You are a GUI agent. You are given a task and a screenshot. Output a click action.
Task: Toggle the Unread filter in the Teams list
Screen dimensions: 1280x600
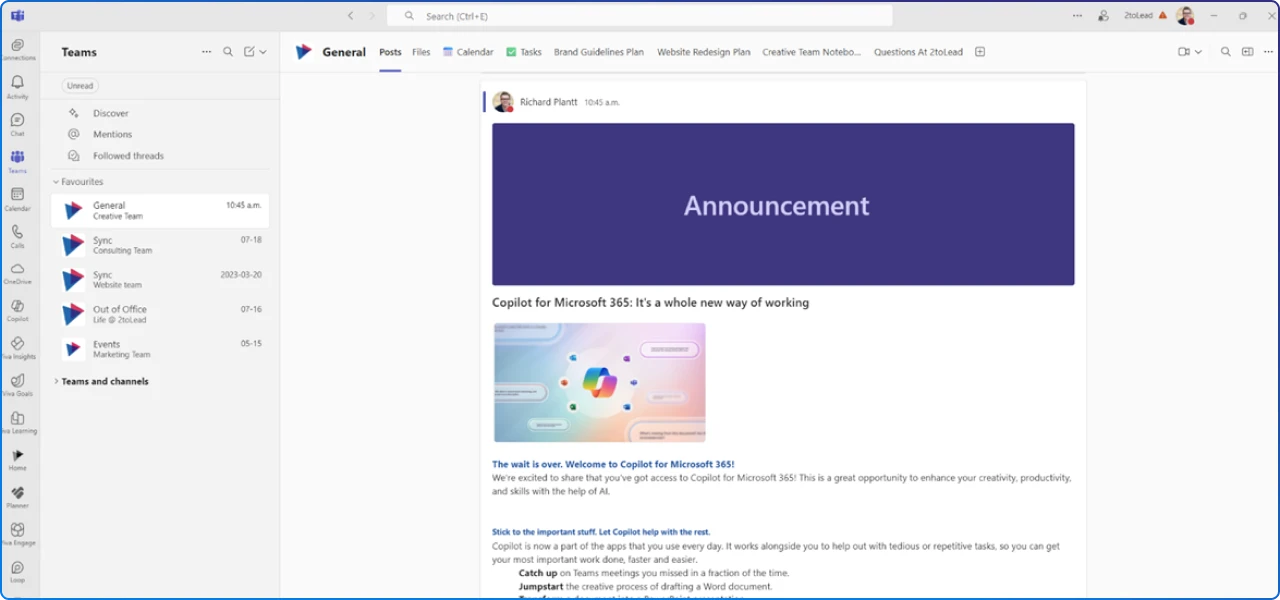click(x=79, y=85)
